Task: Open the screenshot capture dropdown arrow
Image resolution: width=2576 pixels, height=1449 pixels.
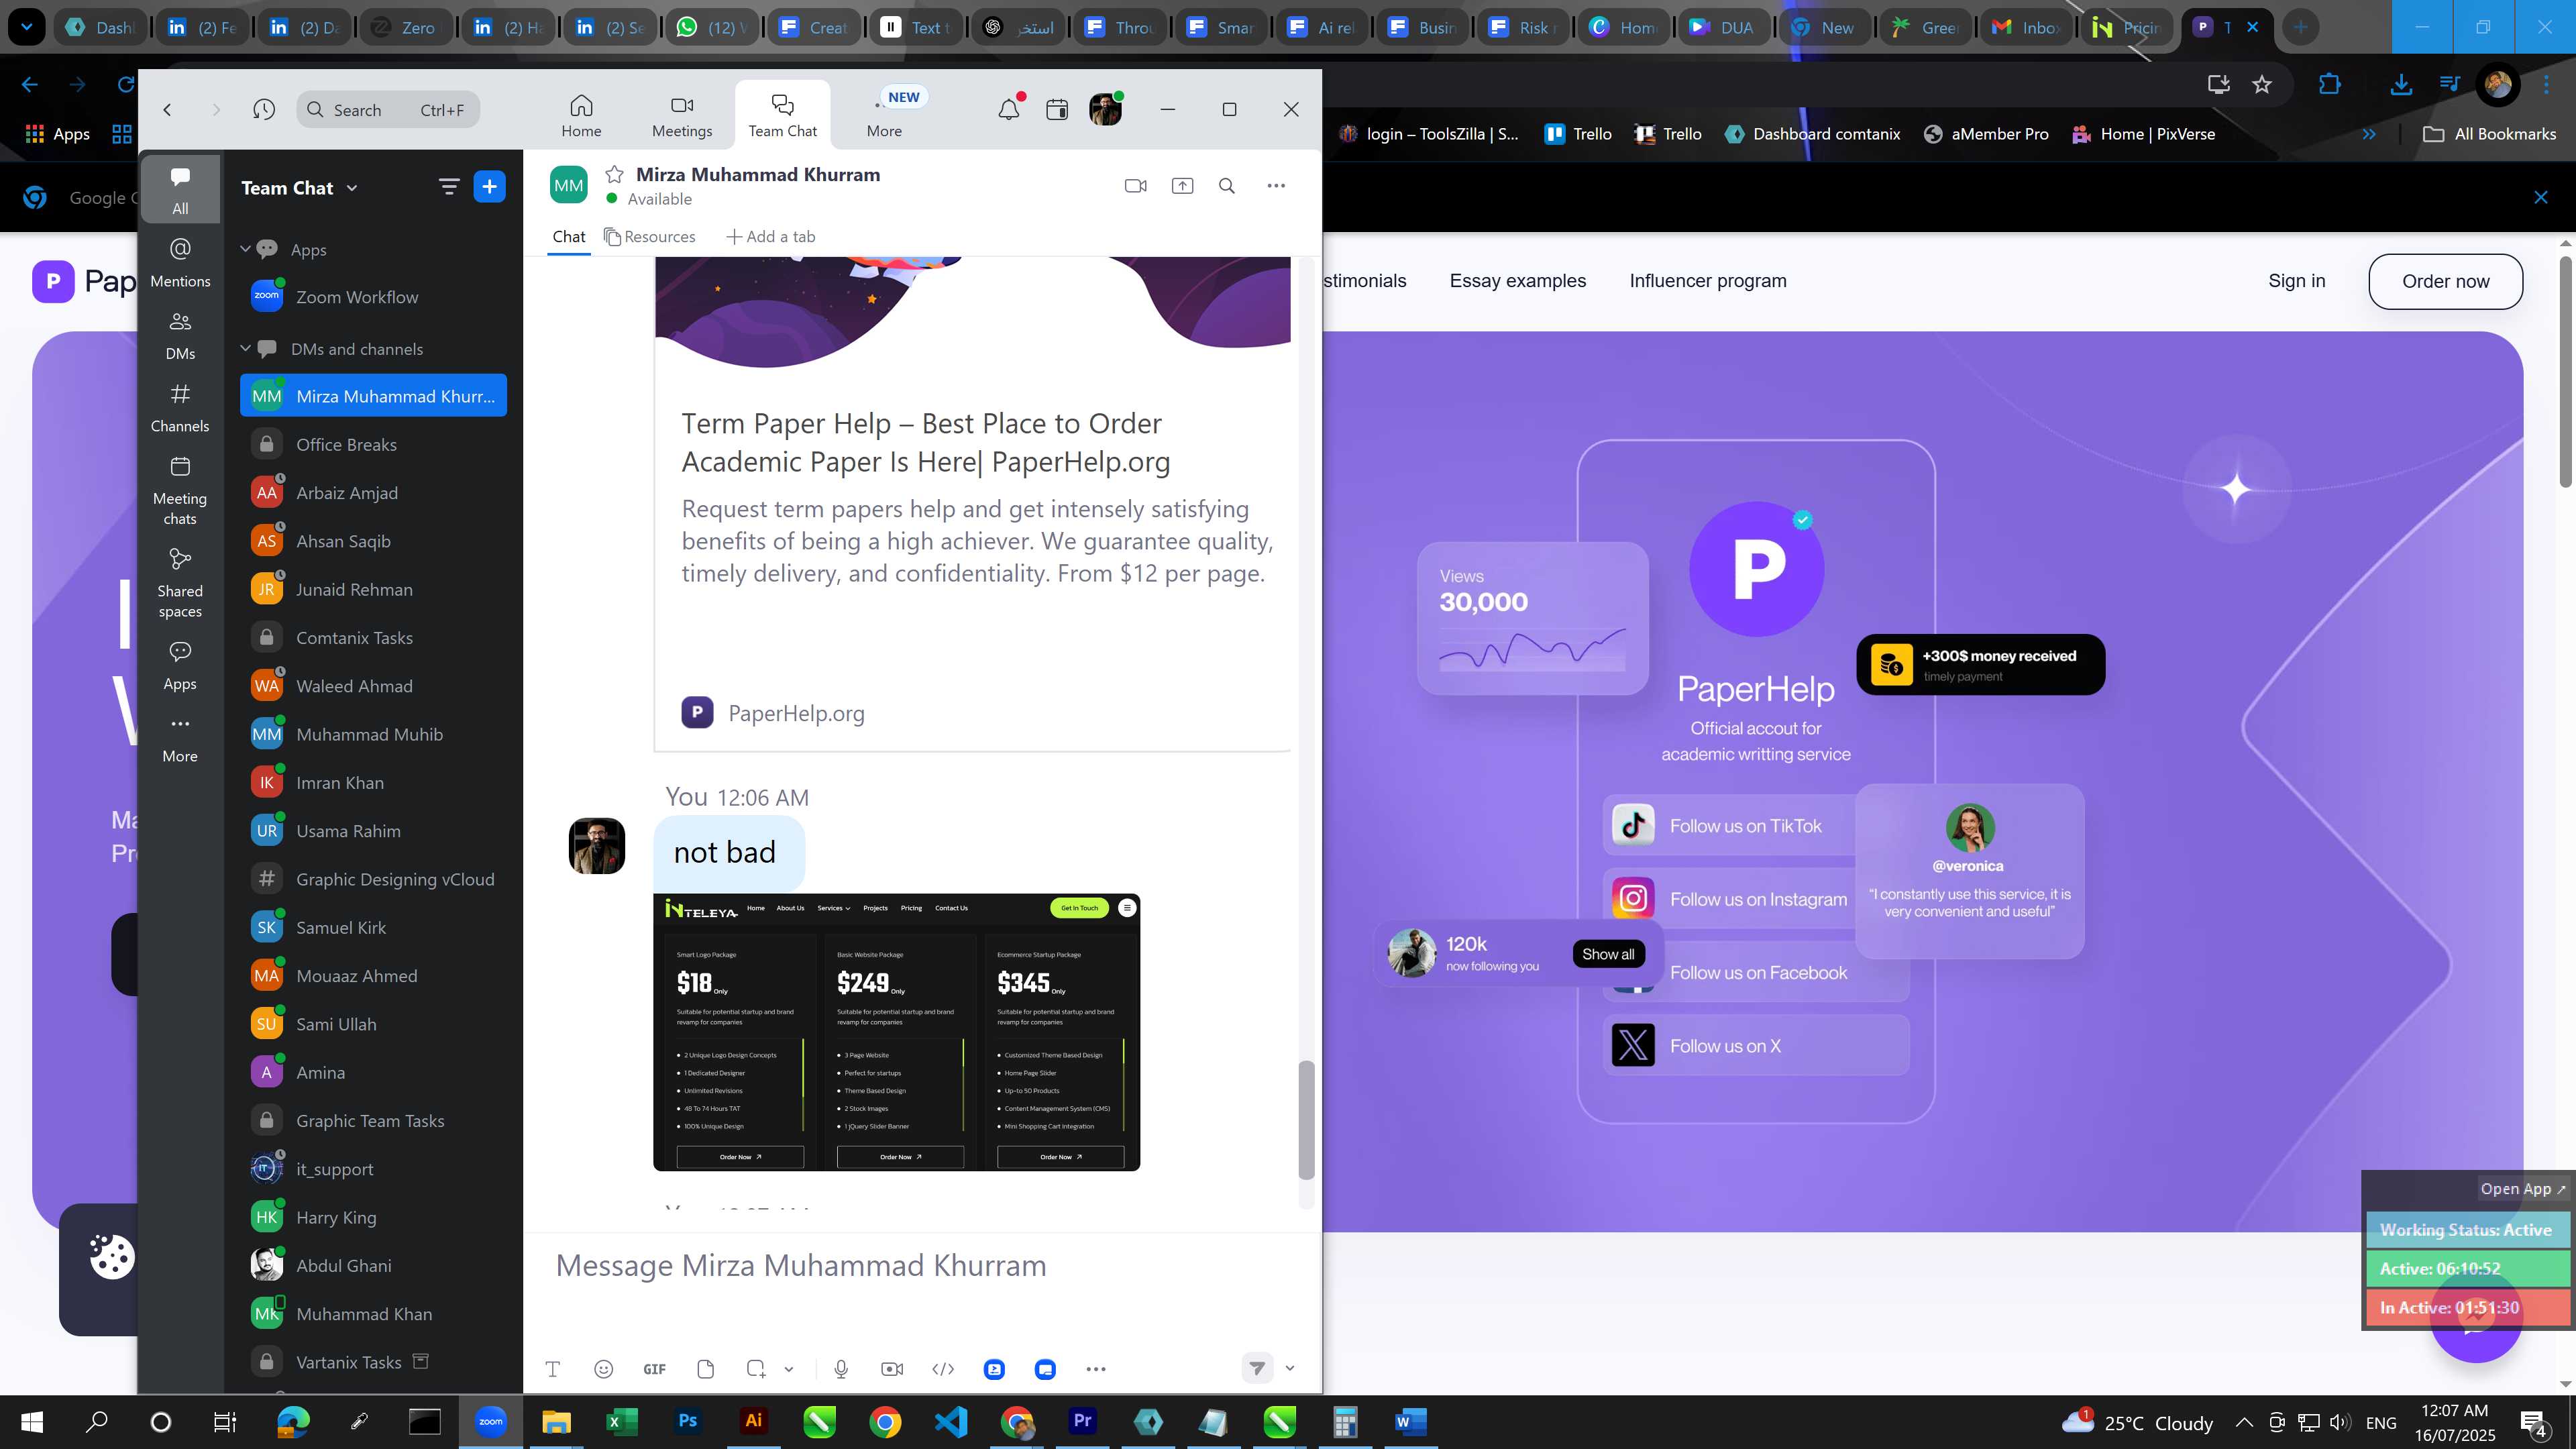Action: (x=789, y=1369)
